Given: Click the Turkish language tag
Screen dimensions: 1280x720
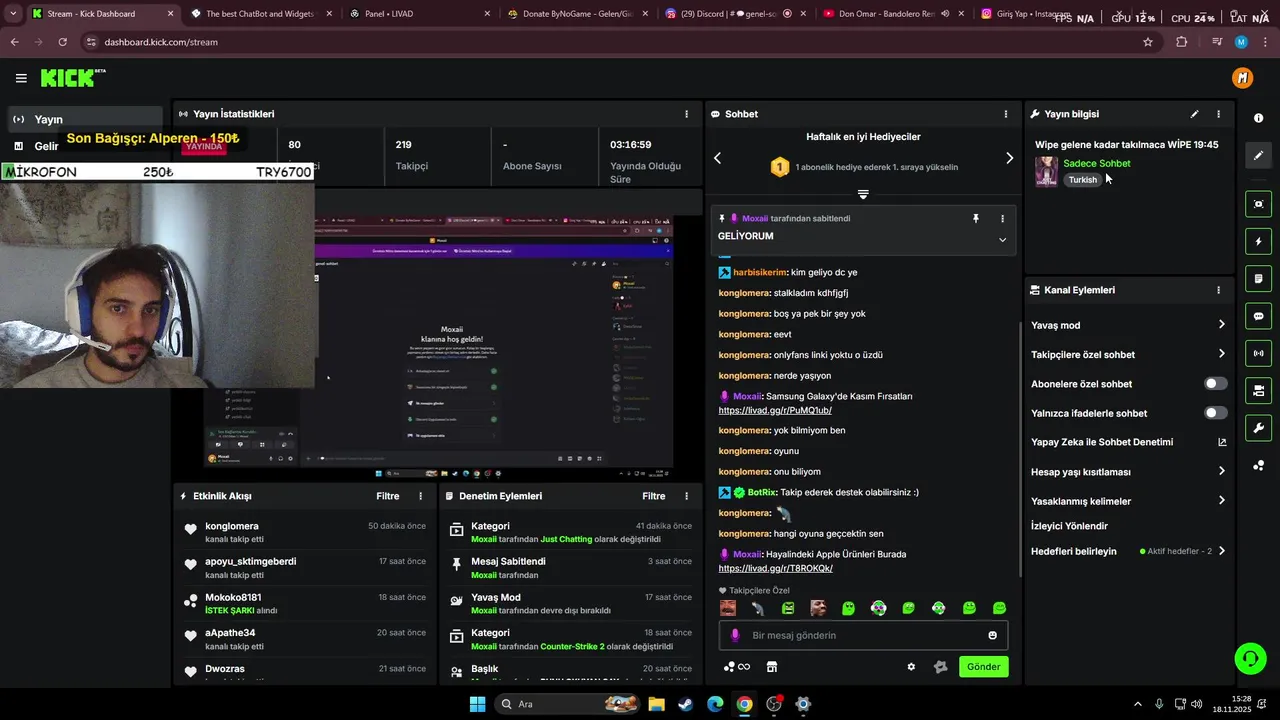Looking at the screenshot, I should (x=1082, y=180).
